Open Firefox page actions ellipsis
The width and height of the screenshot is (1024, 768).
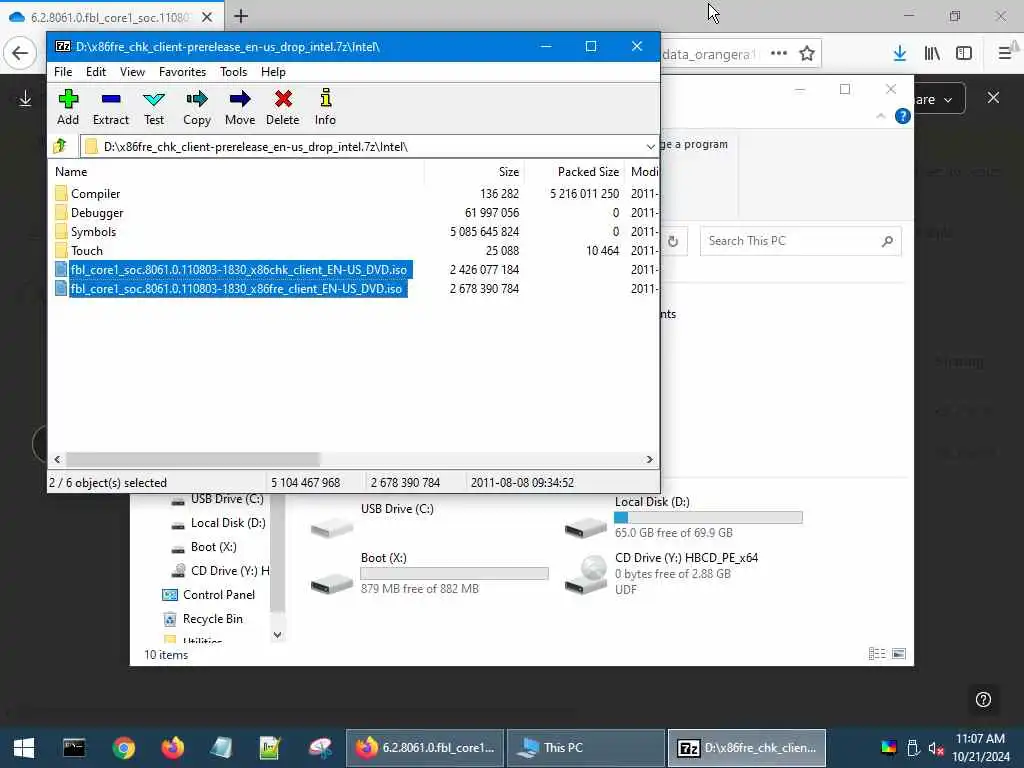(x=778, y=54)
